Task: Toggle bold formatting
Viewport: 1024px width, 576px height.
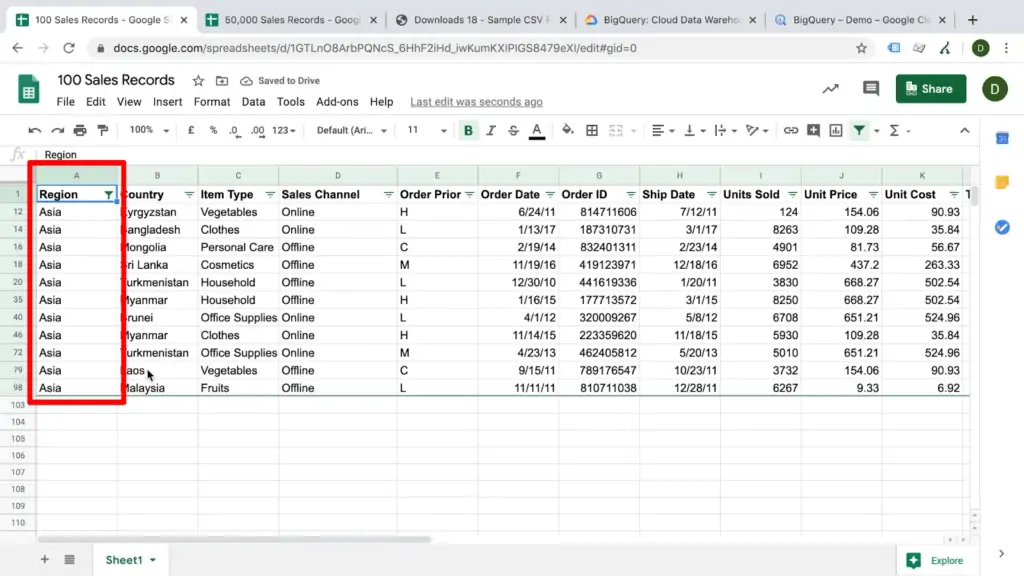Action: coord(468,130)
